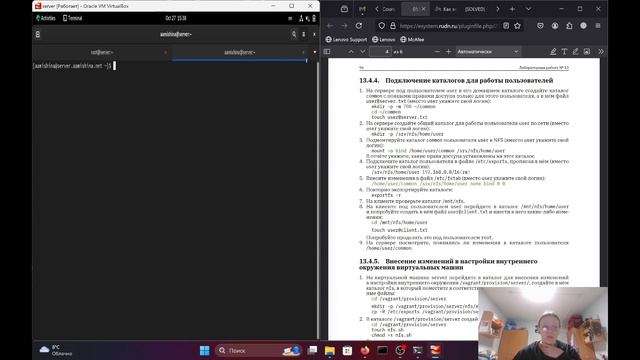Close the terminal window with header X
Viewport: 640px width, 360px height.
314,34
